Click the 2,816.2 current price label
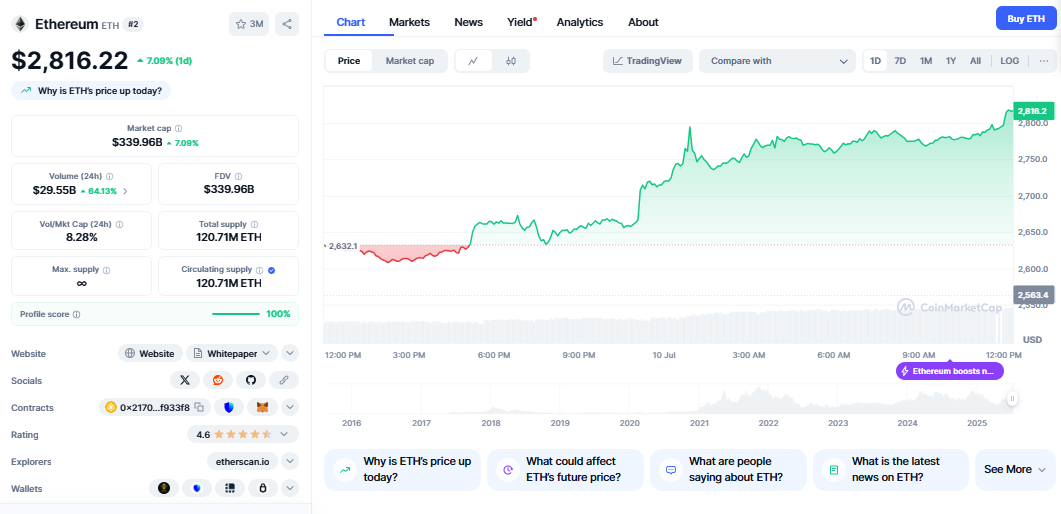This screenshot has height=514, width=1061. (1033, 111)
